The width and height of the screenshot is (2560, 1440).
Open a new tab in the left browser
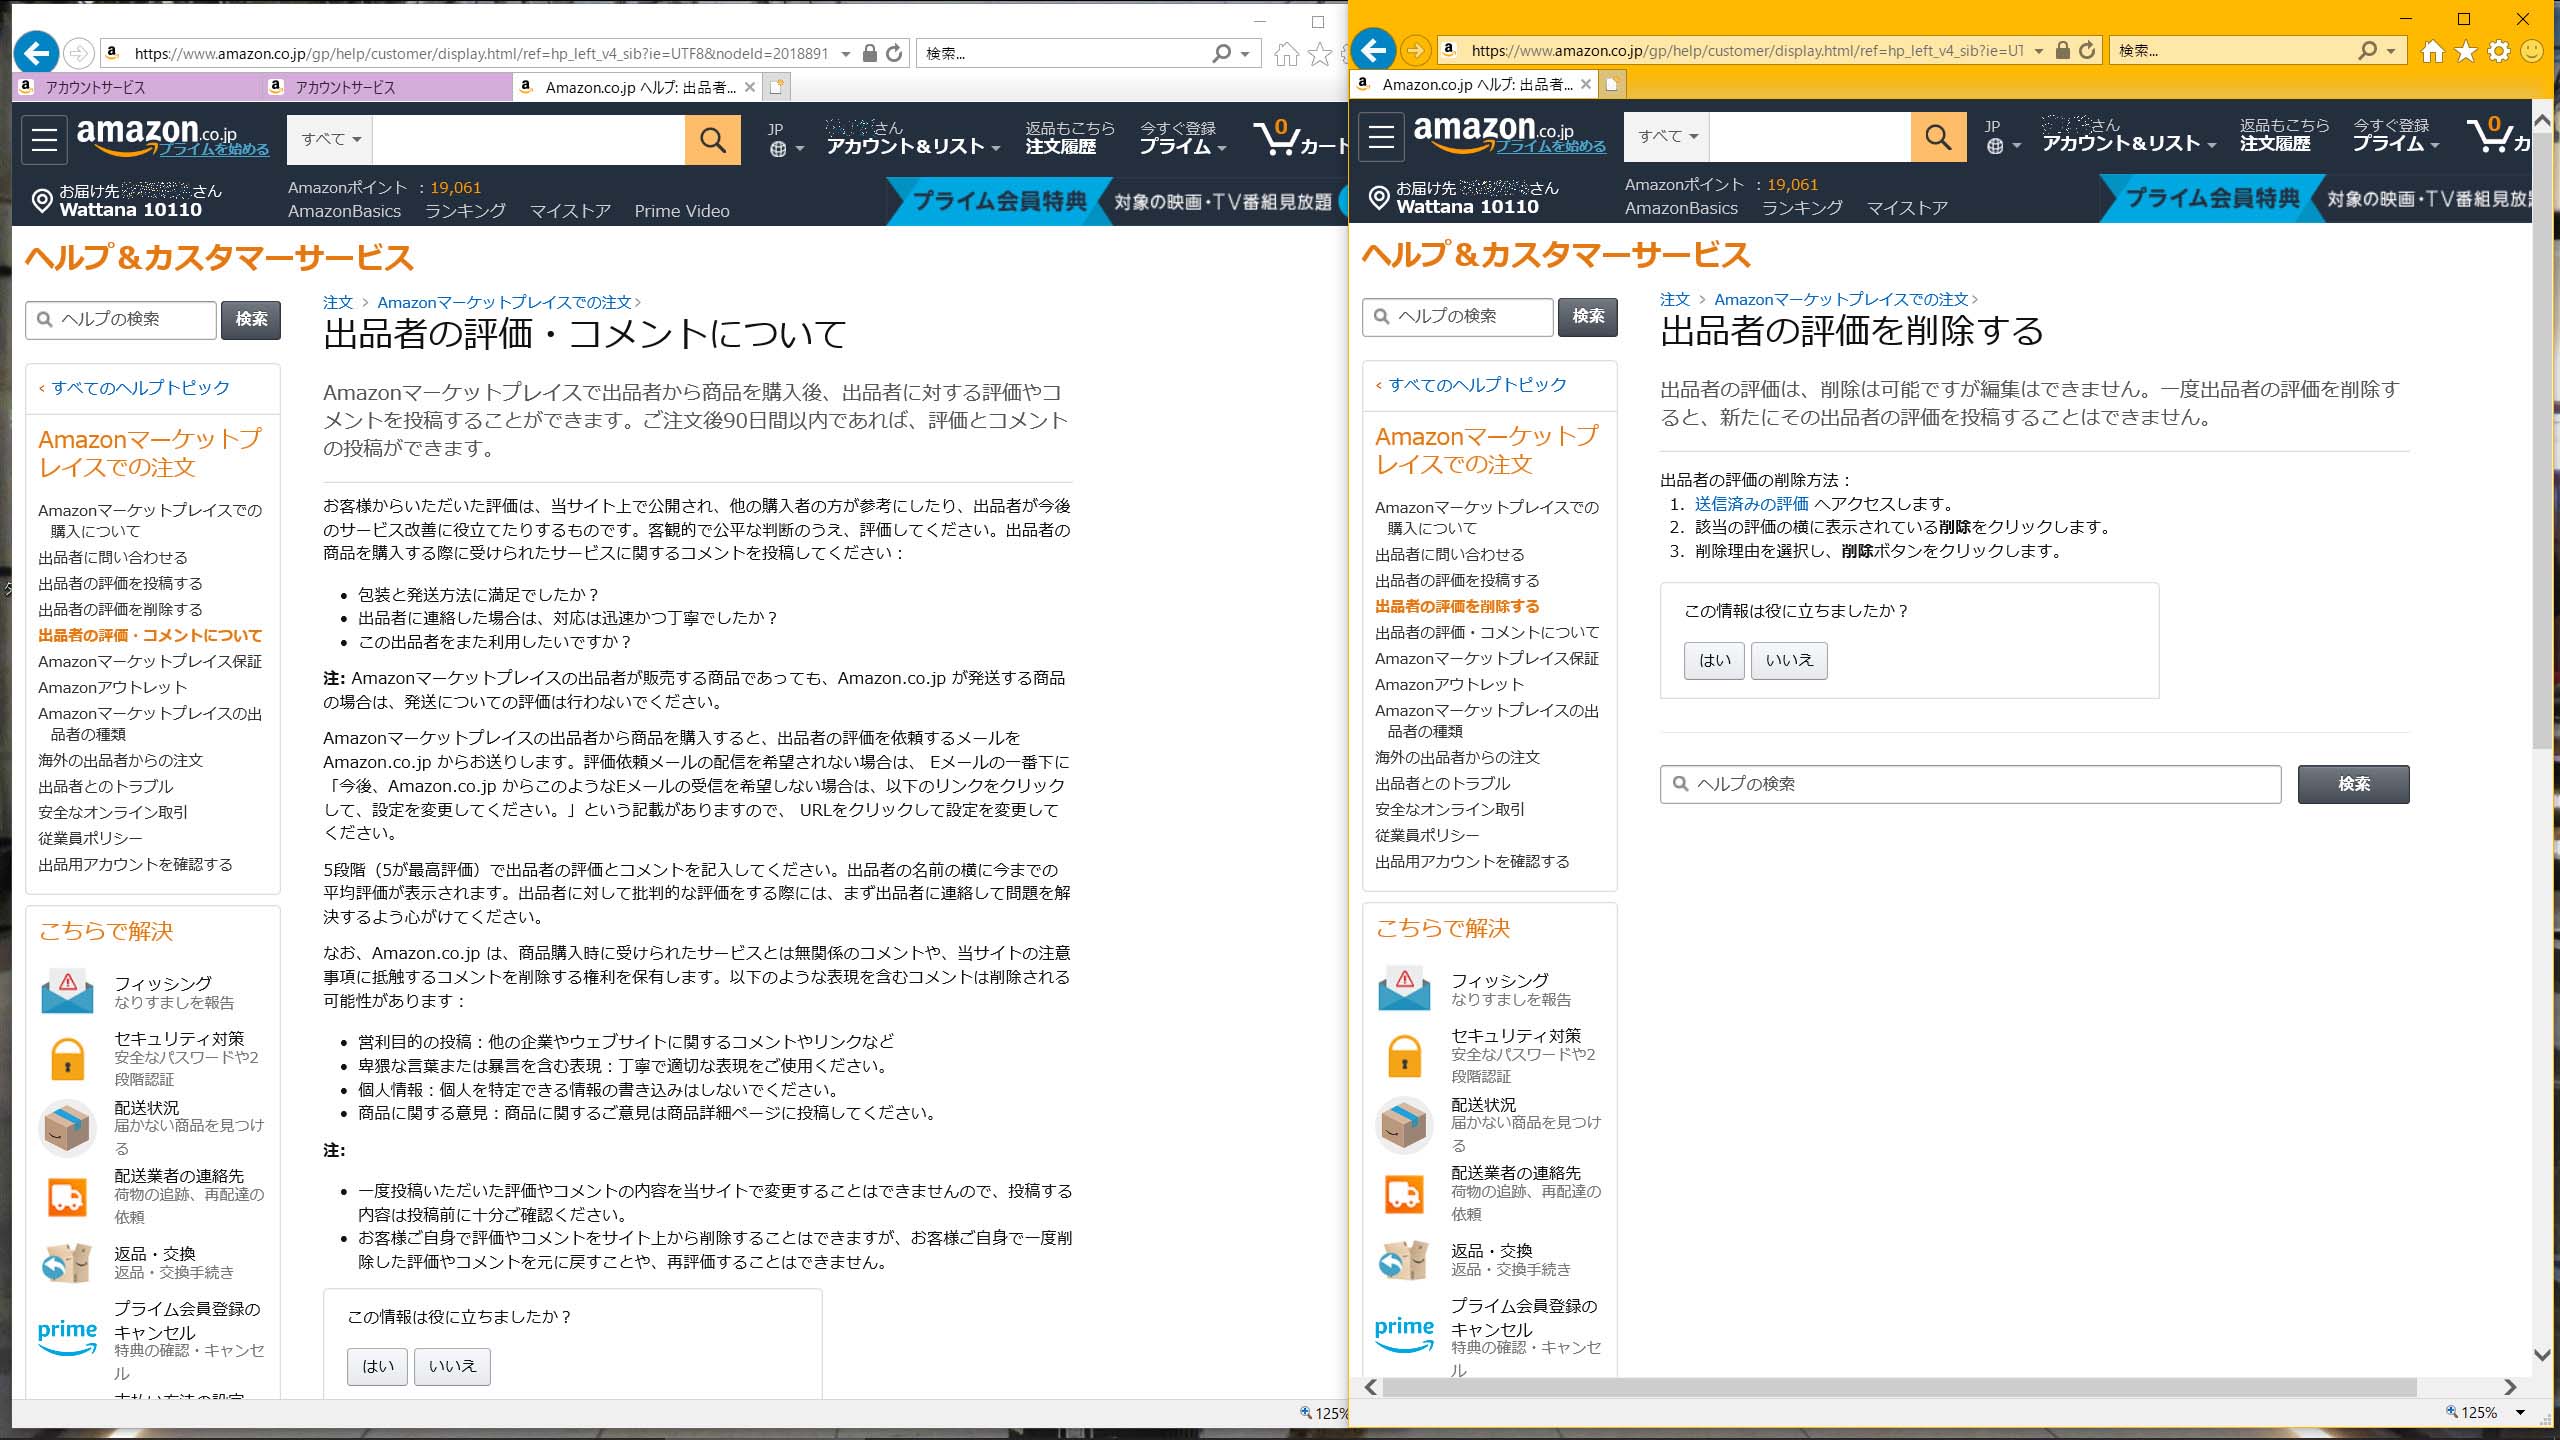pos(777,87)
